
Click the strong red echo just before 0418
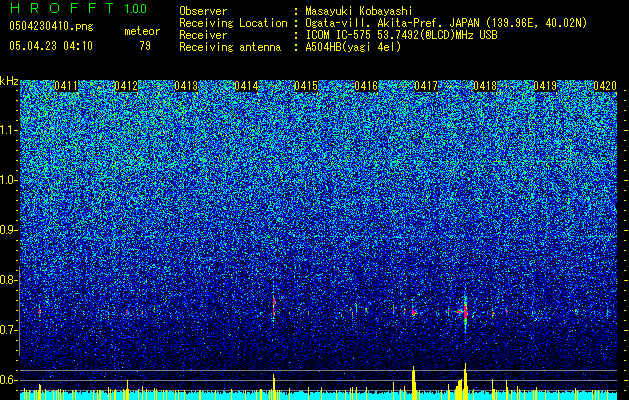[x=465, y=311]
